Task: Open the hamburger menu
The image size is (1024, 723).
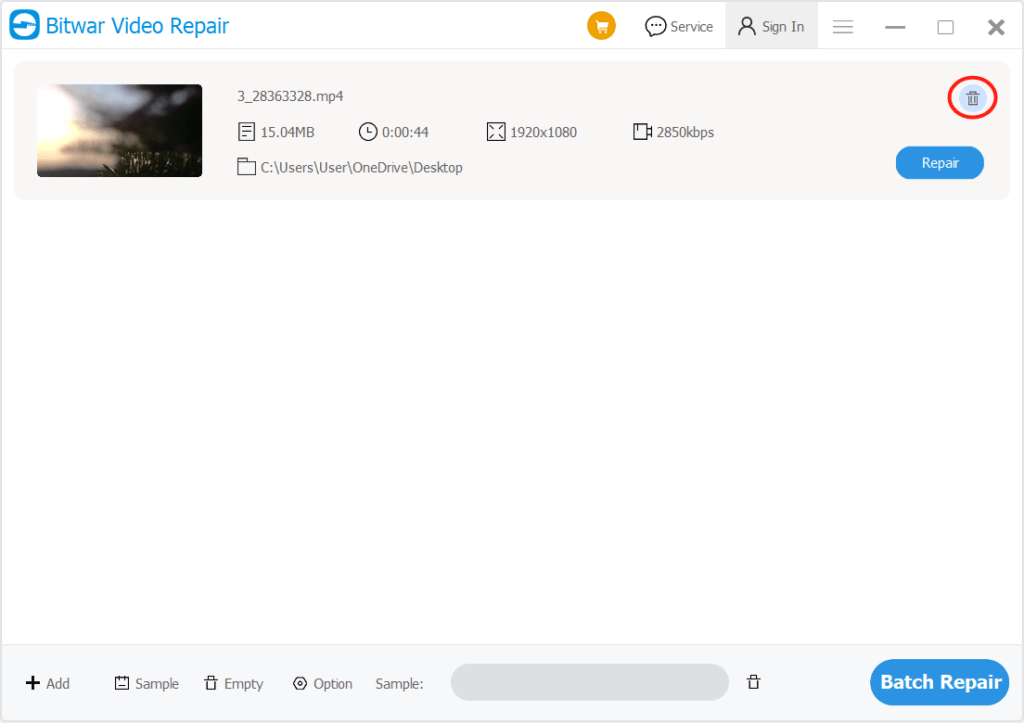Action: coord(842,27)
